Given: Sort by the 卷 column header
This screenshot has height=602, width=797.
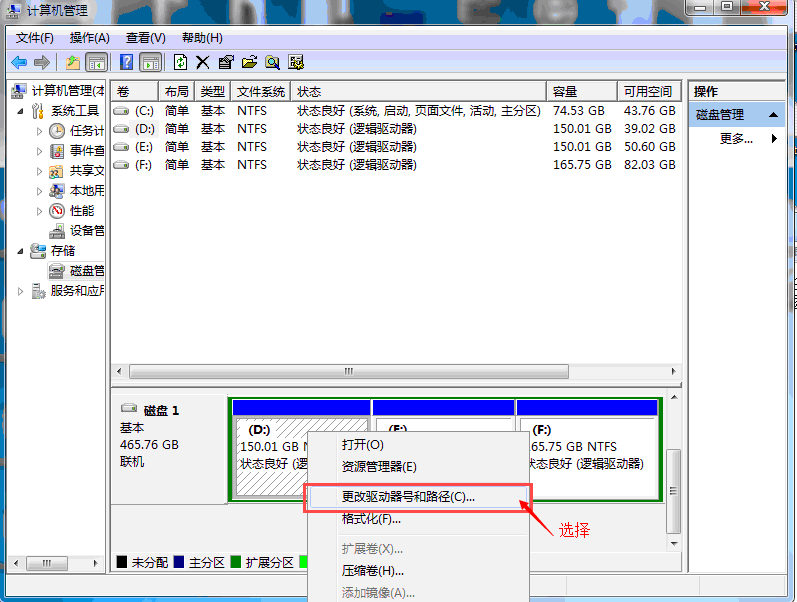Looking at the screenshot, I should pyautogui.click(x=135, y=92).
